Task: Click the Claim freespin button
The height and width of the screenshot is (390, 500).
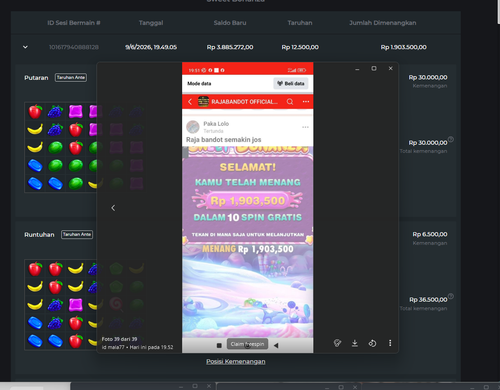Action: click(247, 344)
